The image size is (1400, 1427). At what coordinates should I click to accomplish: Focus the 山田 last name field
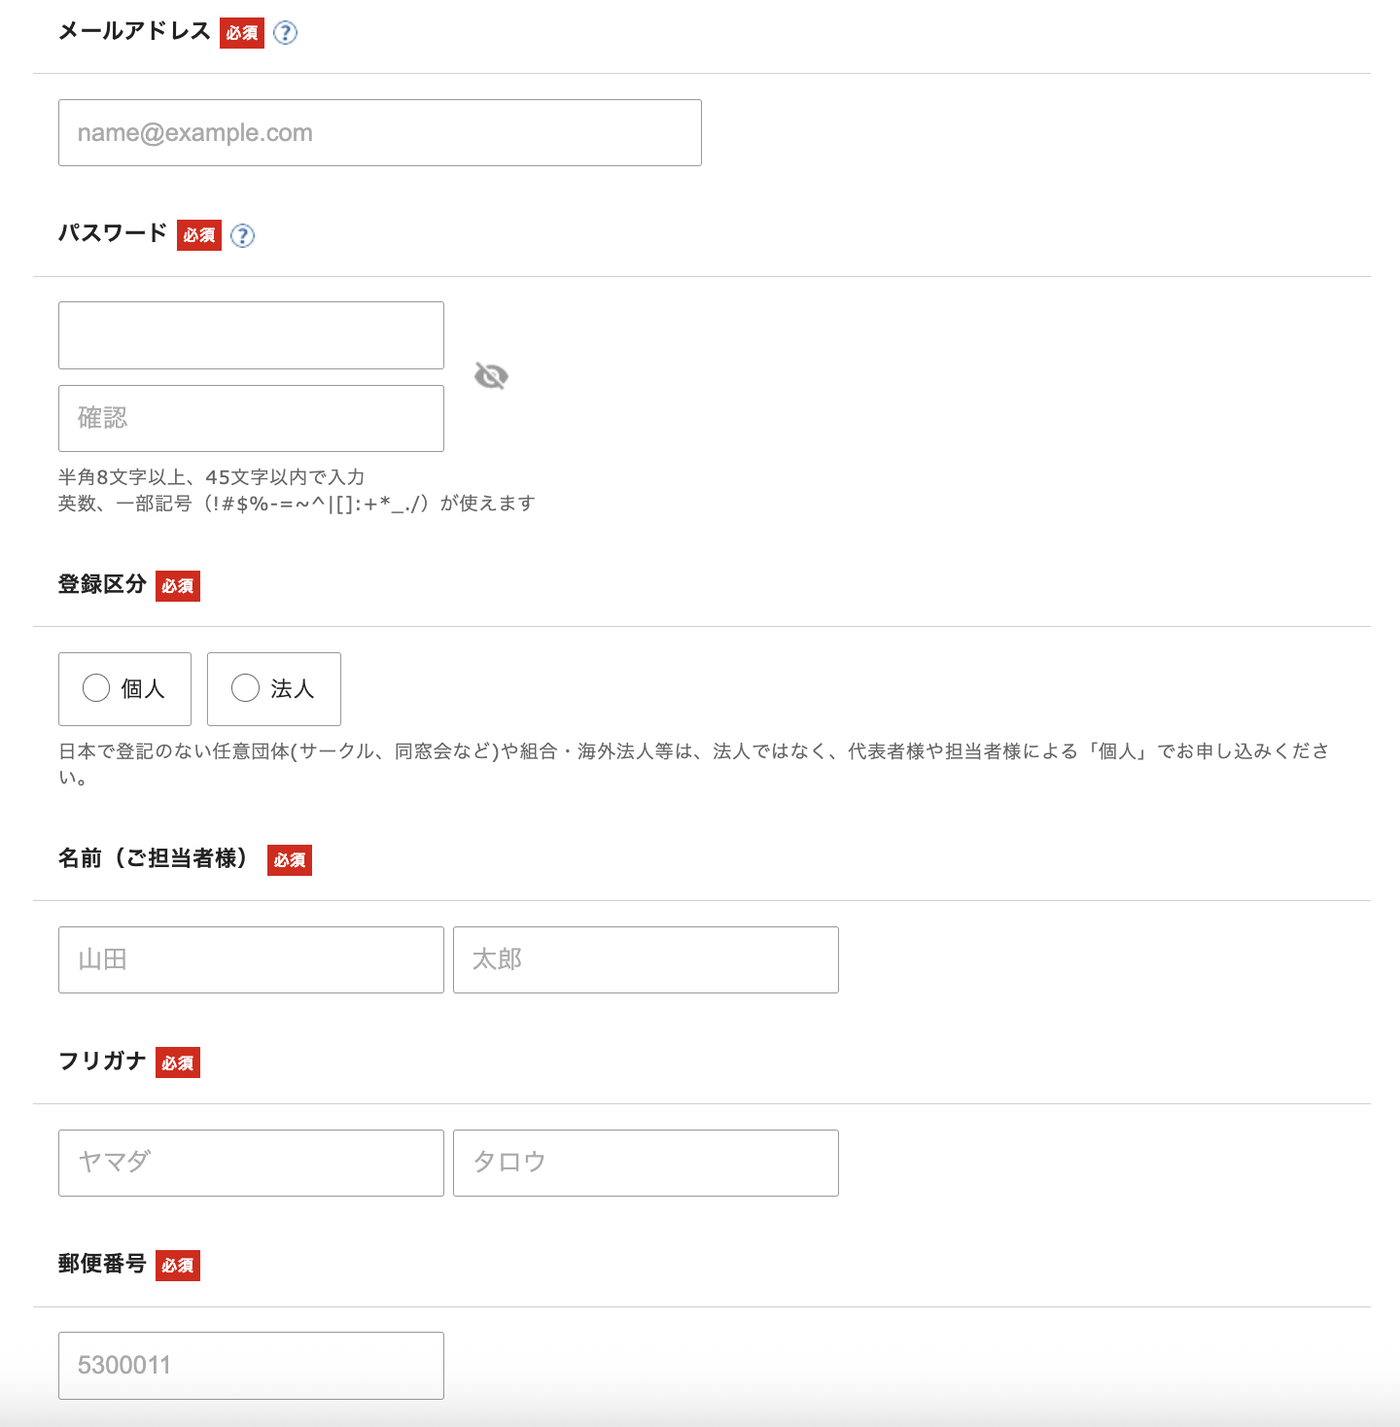[251, 960]
